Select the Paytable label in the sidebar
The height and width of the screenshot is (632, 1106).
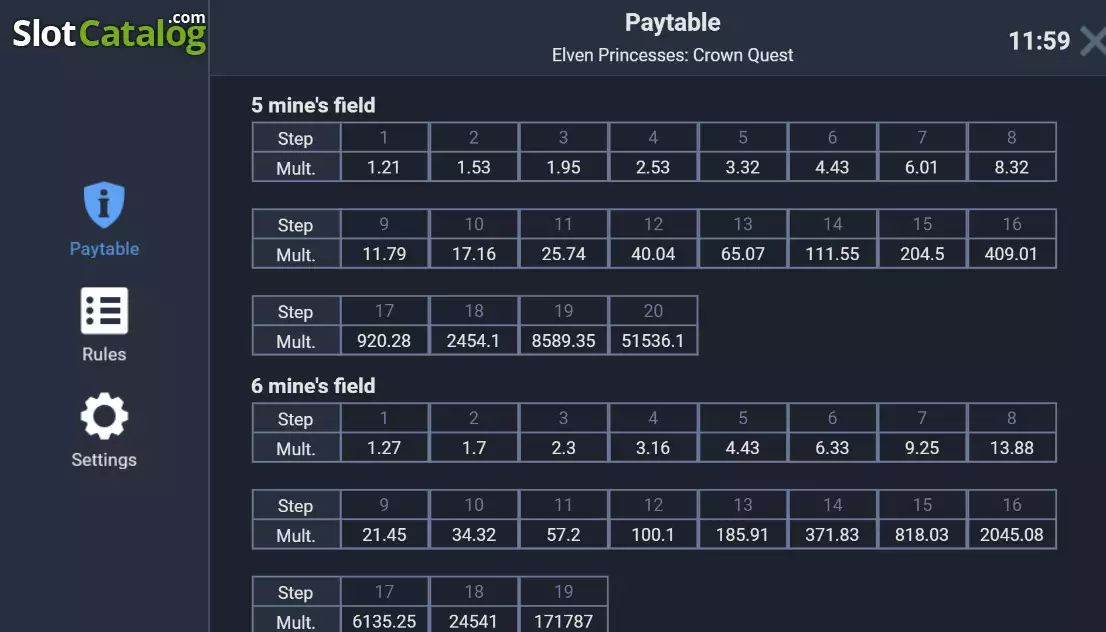[x=104, y=249]
